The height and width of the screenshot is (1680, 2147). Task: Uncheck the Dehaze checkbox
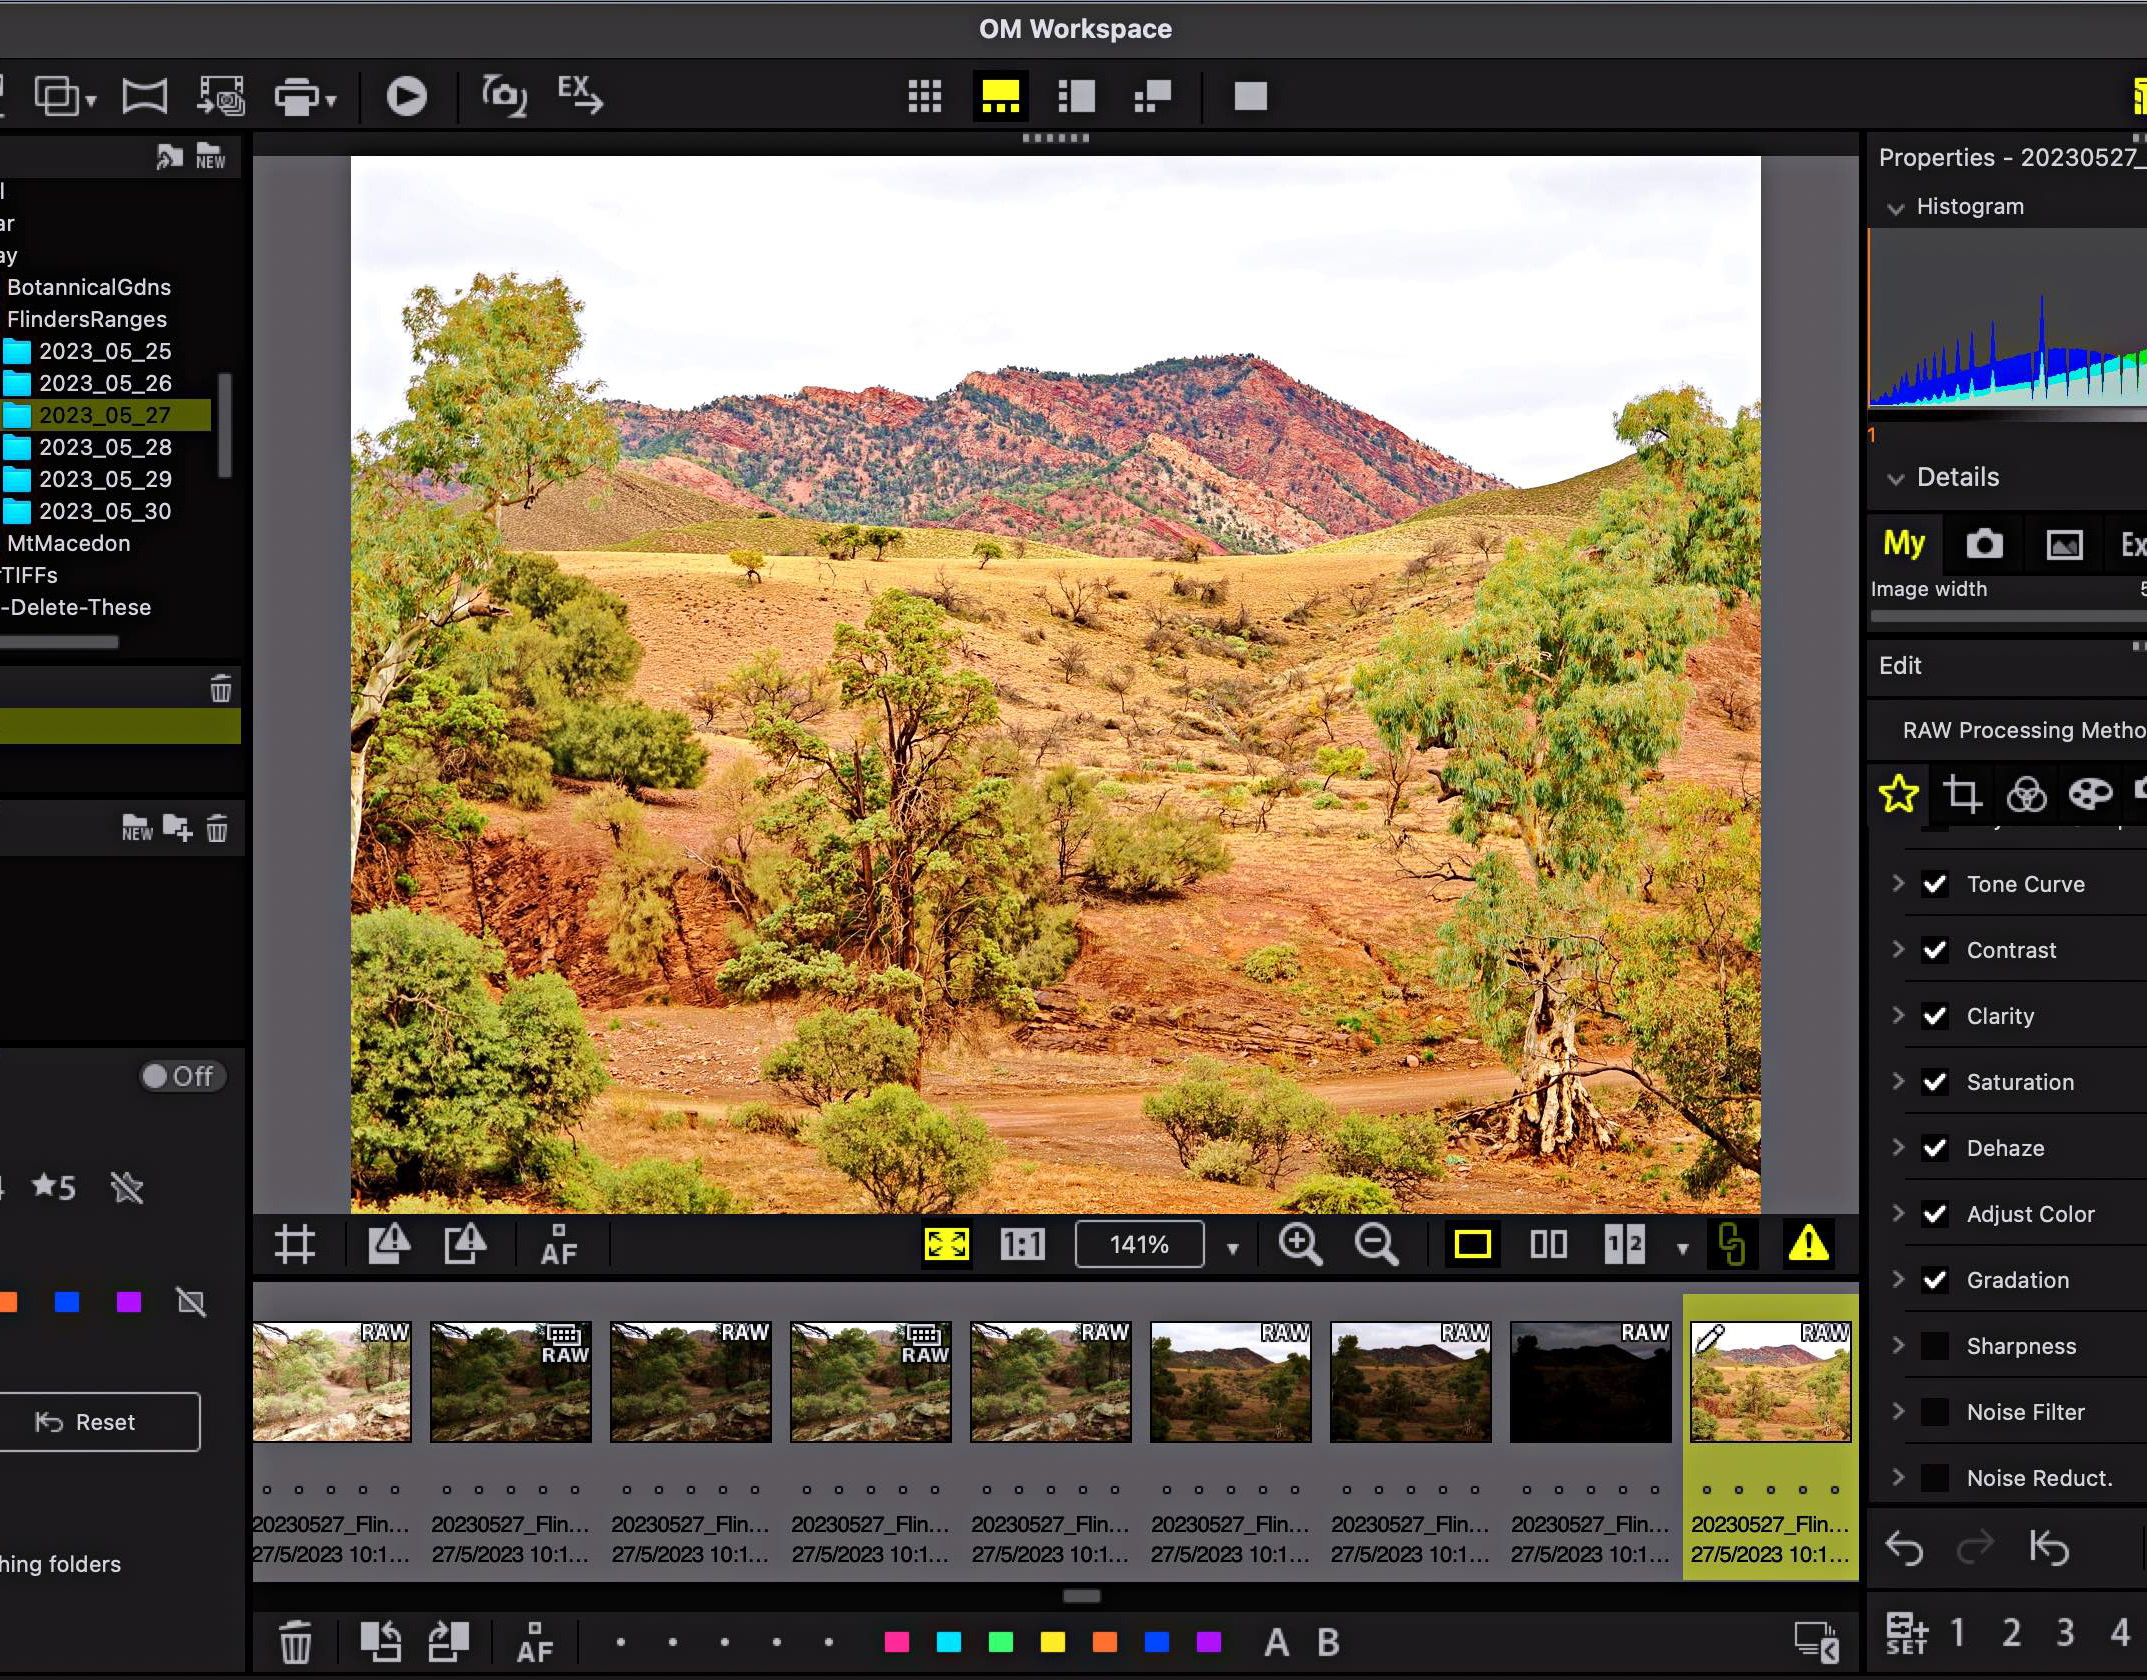point(1935,1148)
